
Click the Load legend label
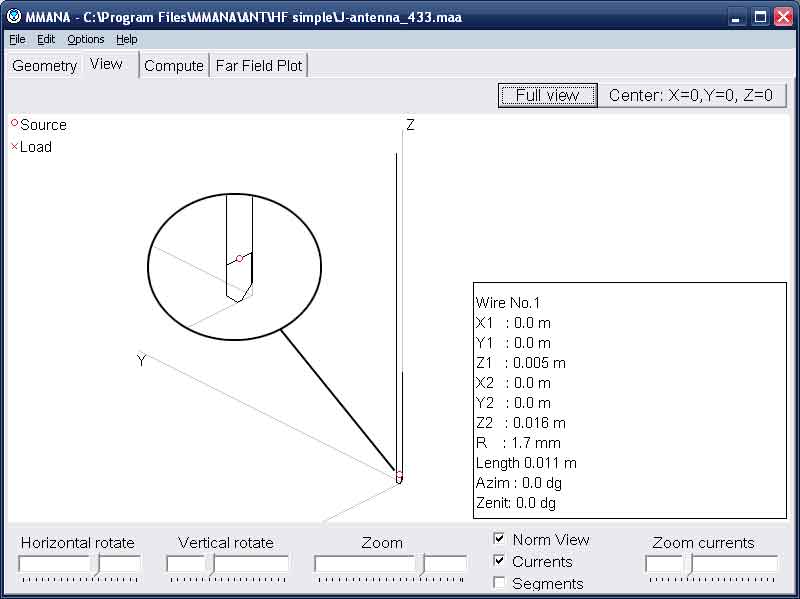click(36, 147)
